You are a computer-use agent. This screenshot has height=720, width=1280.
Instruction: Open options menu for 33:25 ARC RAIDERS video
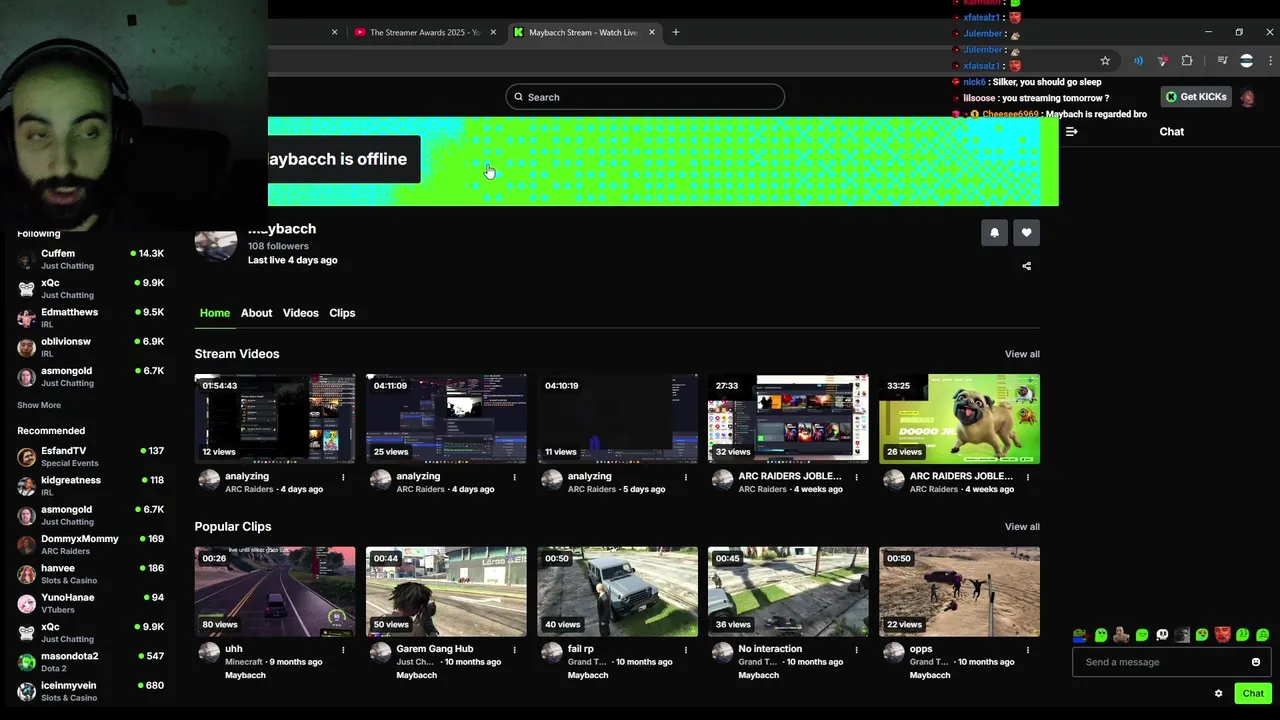pos(1027,477)
